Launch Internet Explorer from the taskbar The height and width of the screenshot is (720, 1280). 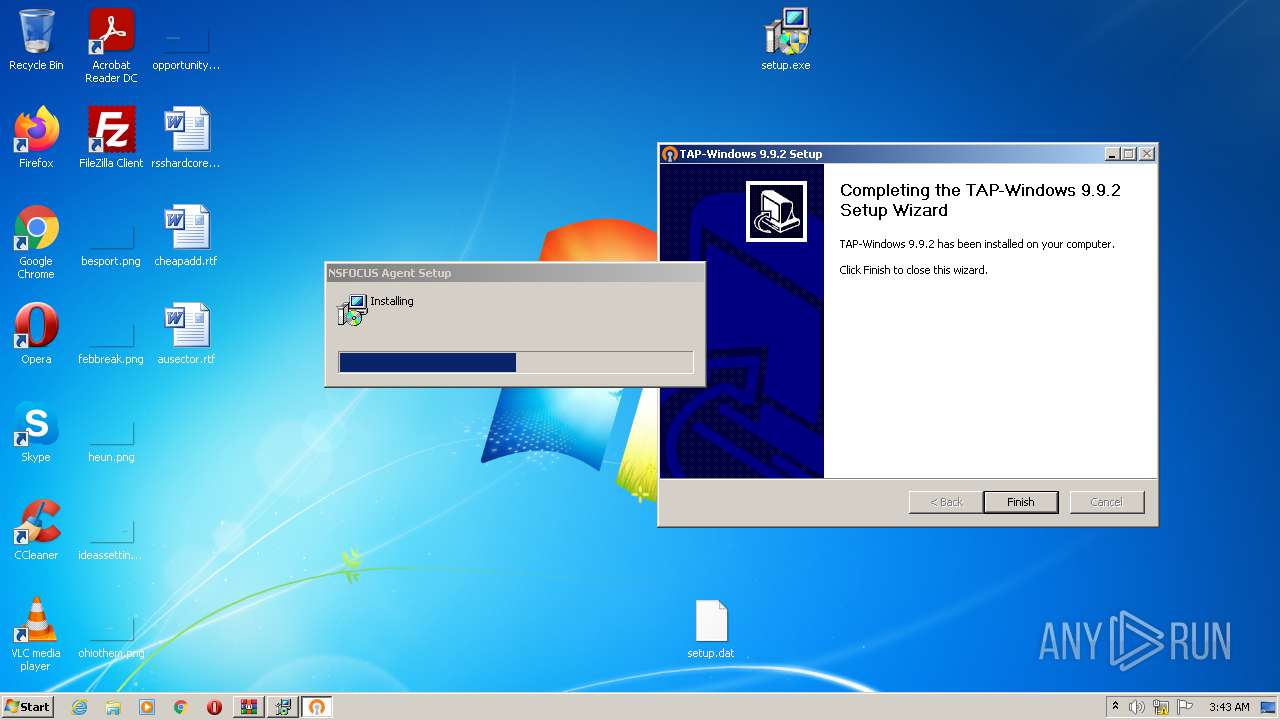79,707
